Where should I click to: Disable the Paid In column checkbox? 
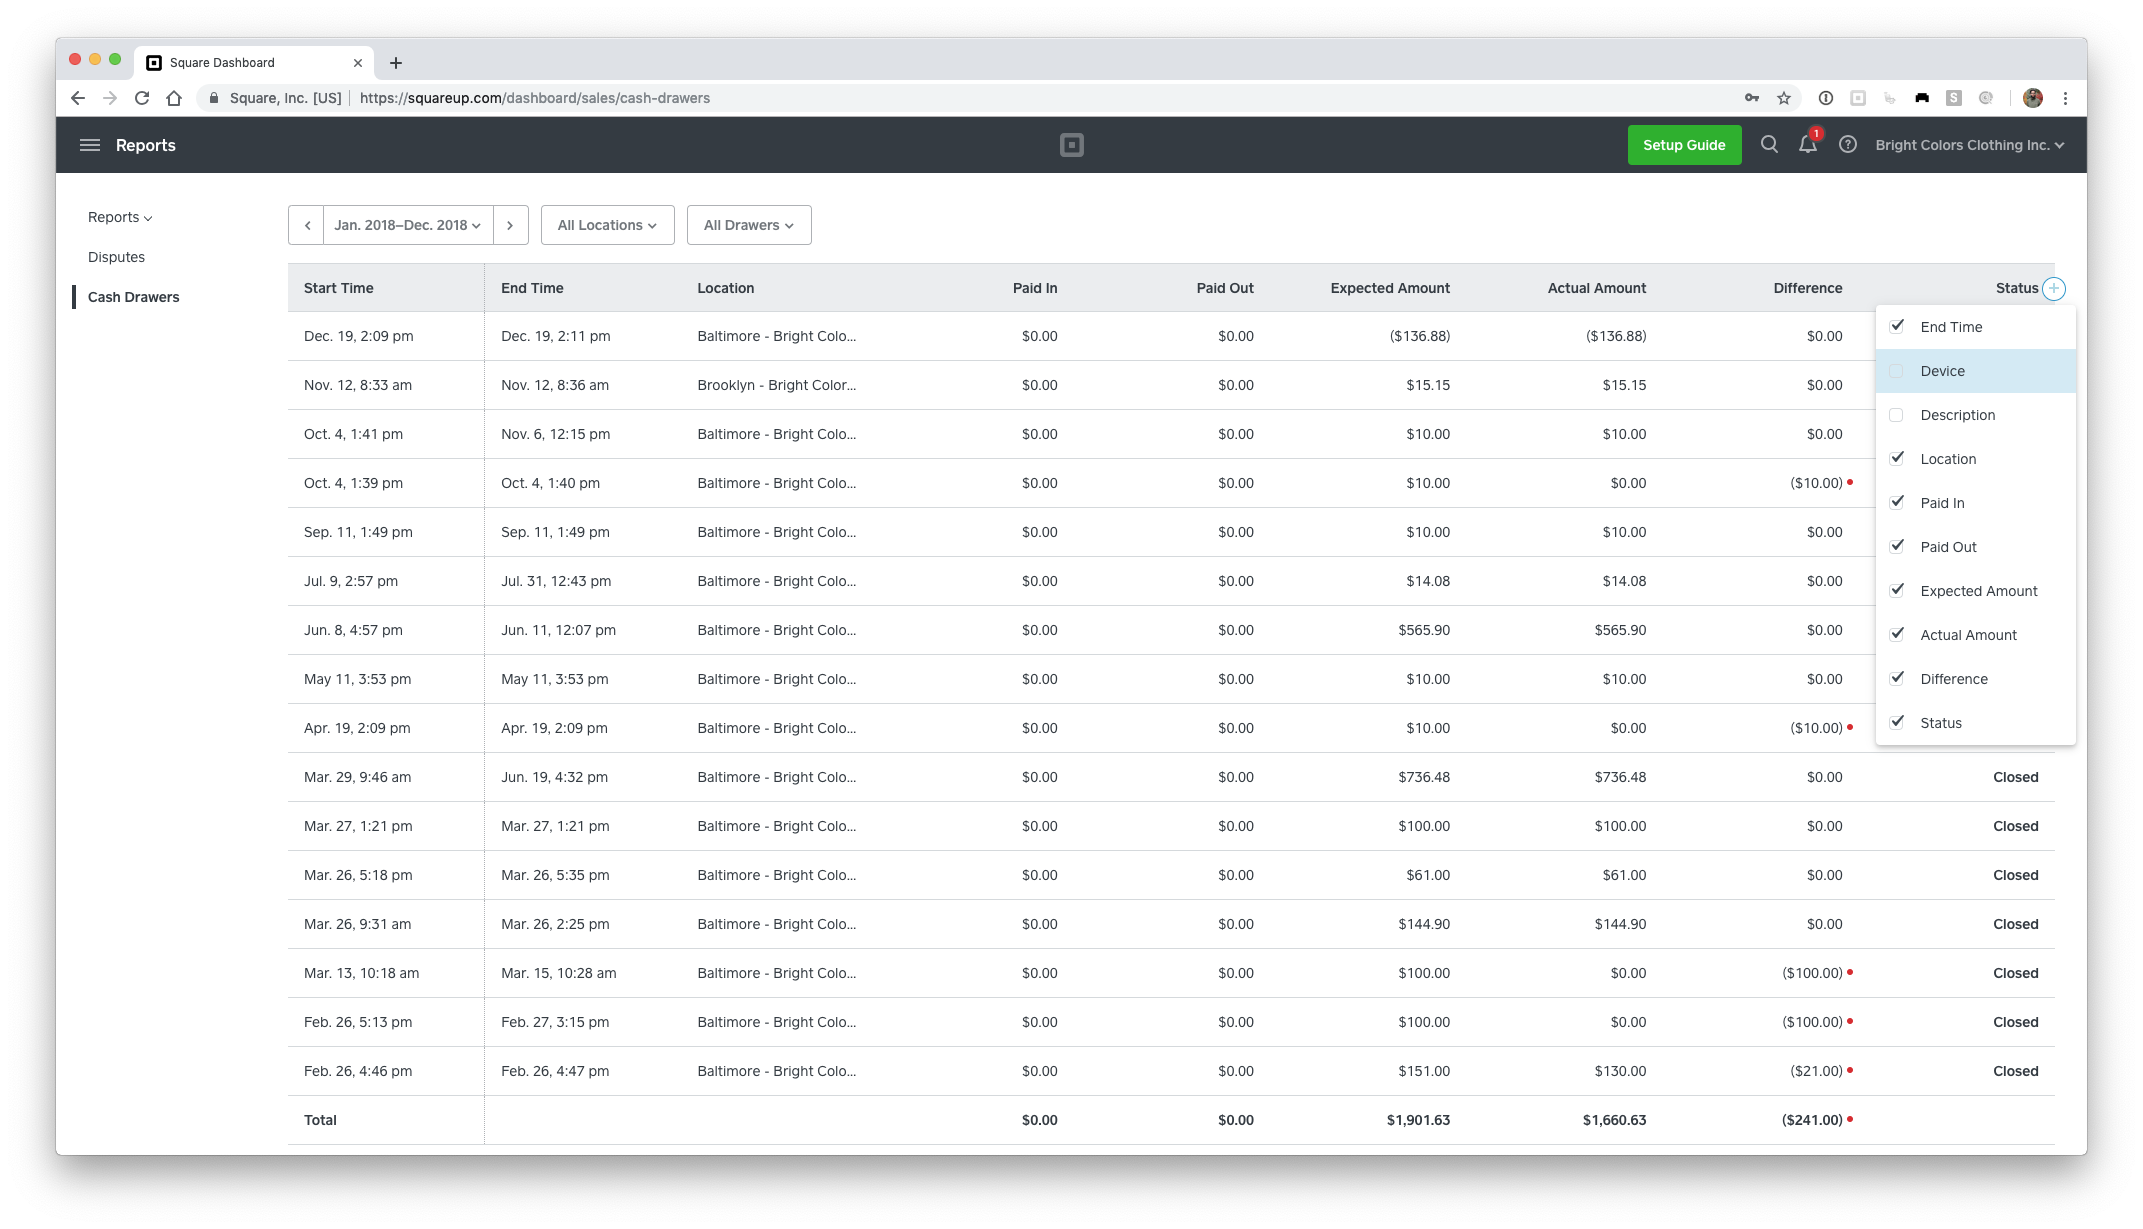1897,502
